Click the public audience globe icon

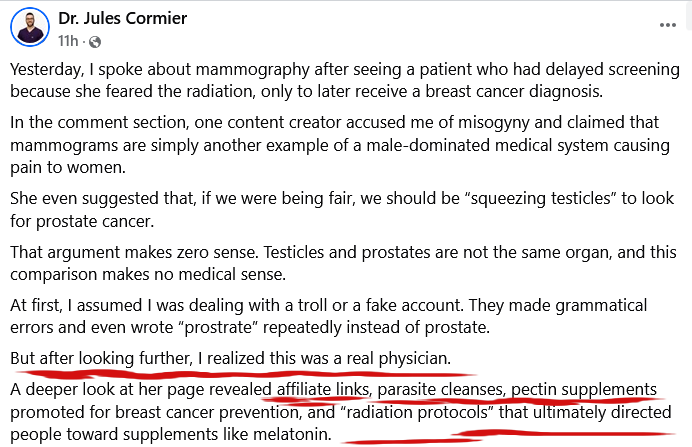(x=95, y=41)
